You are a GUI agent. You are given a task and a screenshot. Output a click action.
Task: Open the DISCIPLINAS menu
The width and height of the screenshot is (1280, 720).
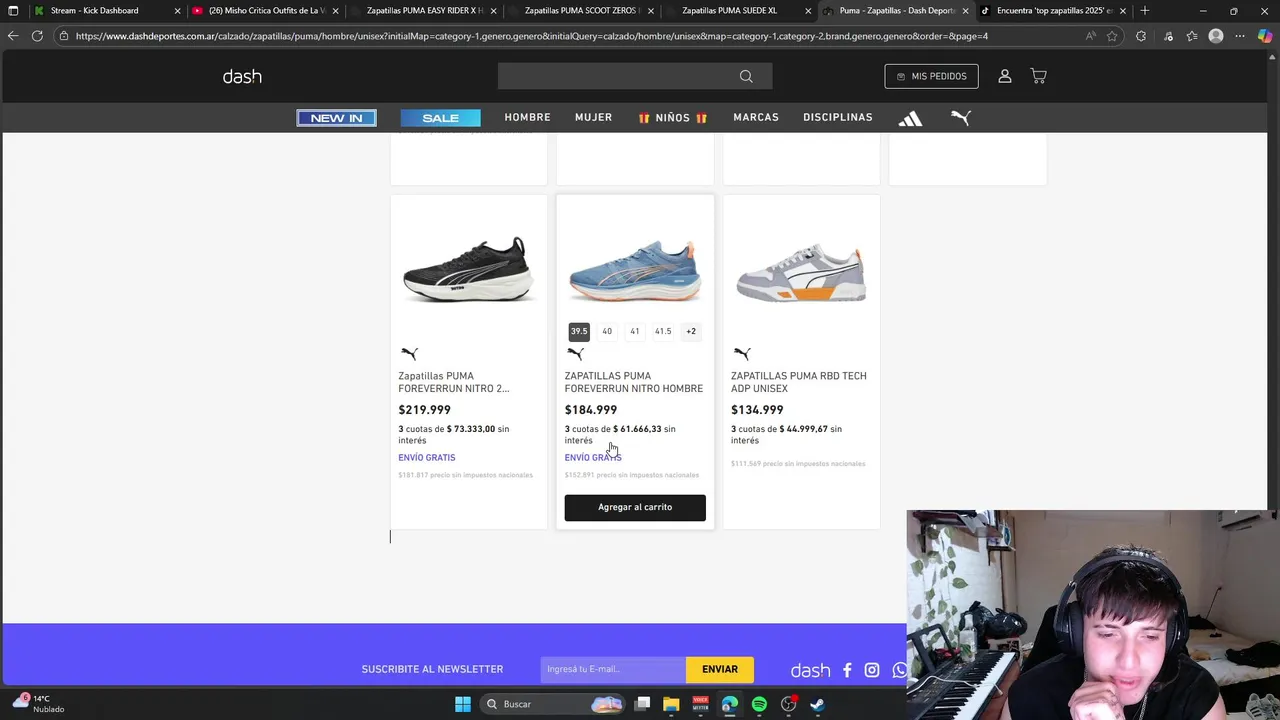(x=838, y=118)
